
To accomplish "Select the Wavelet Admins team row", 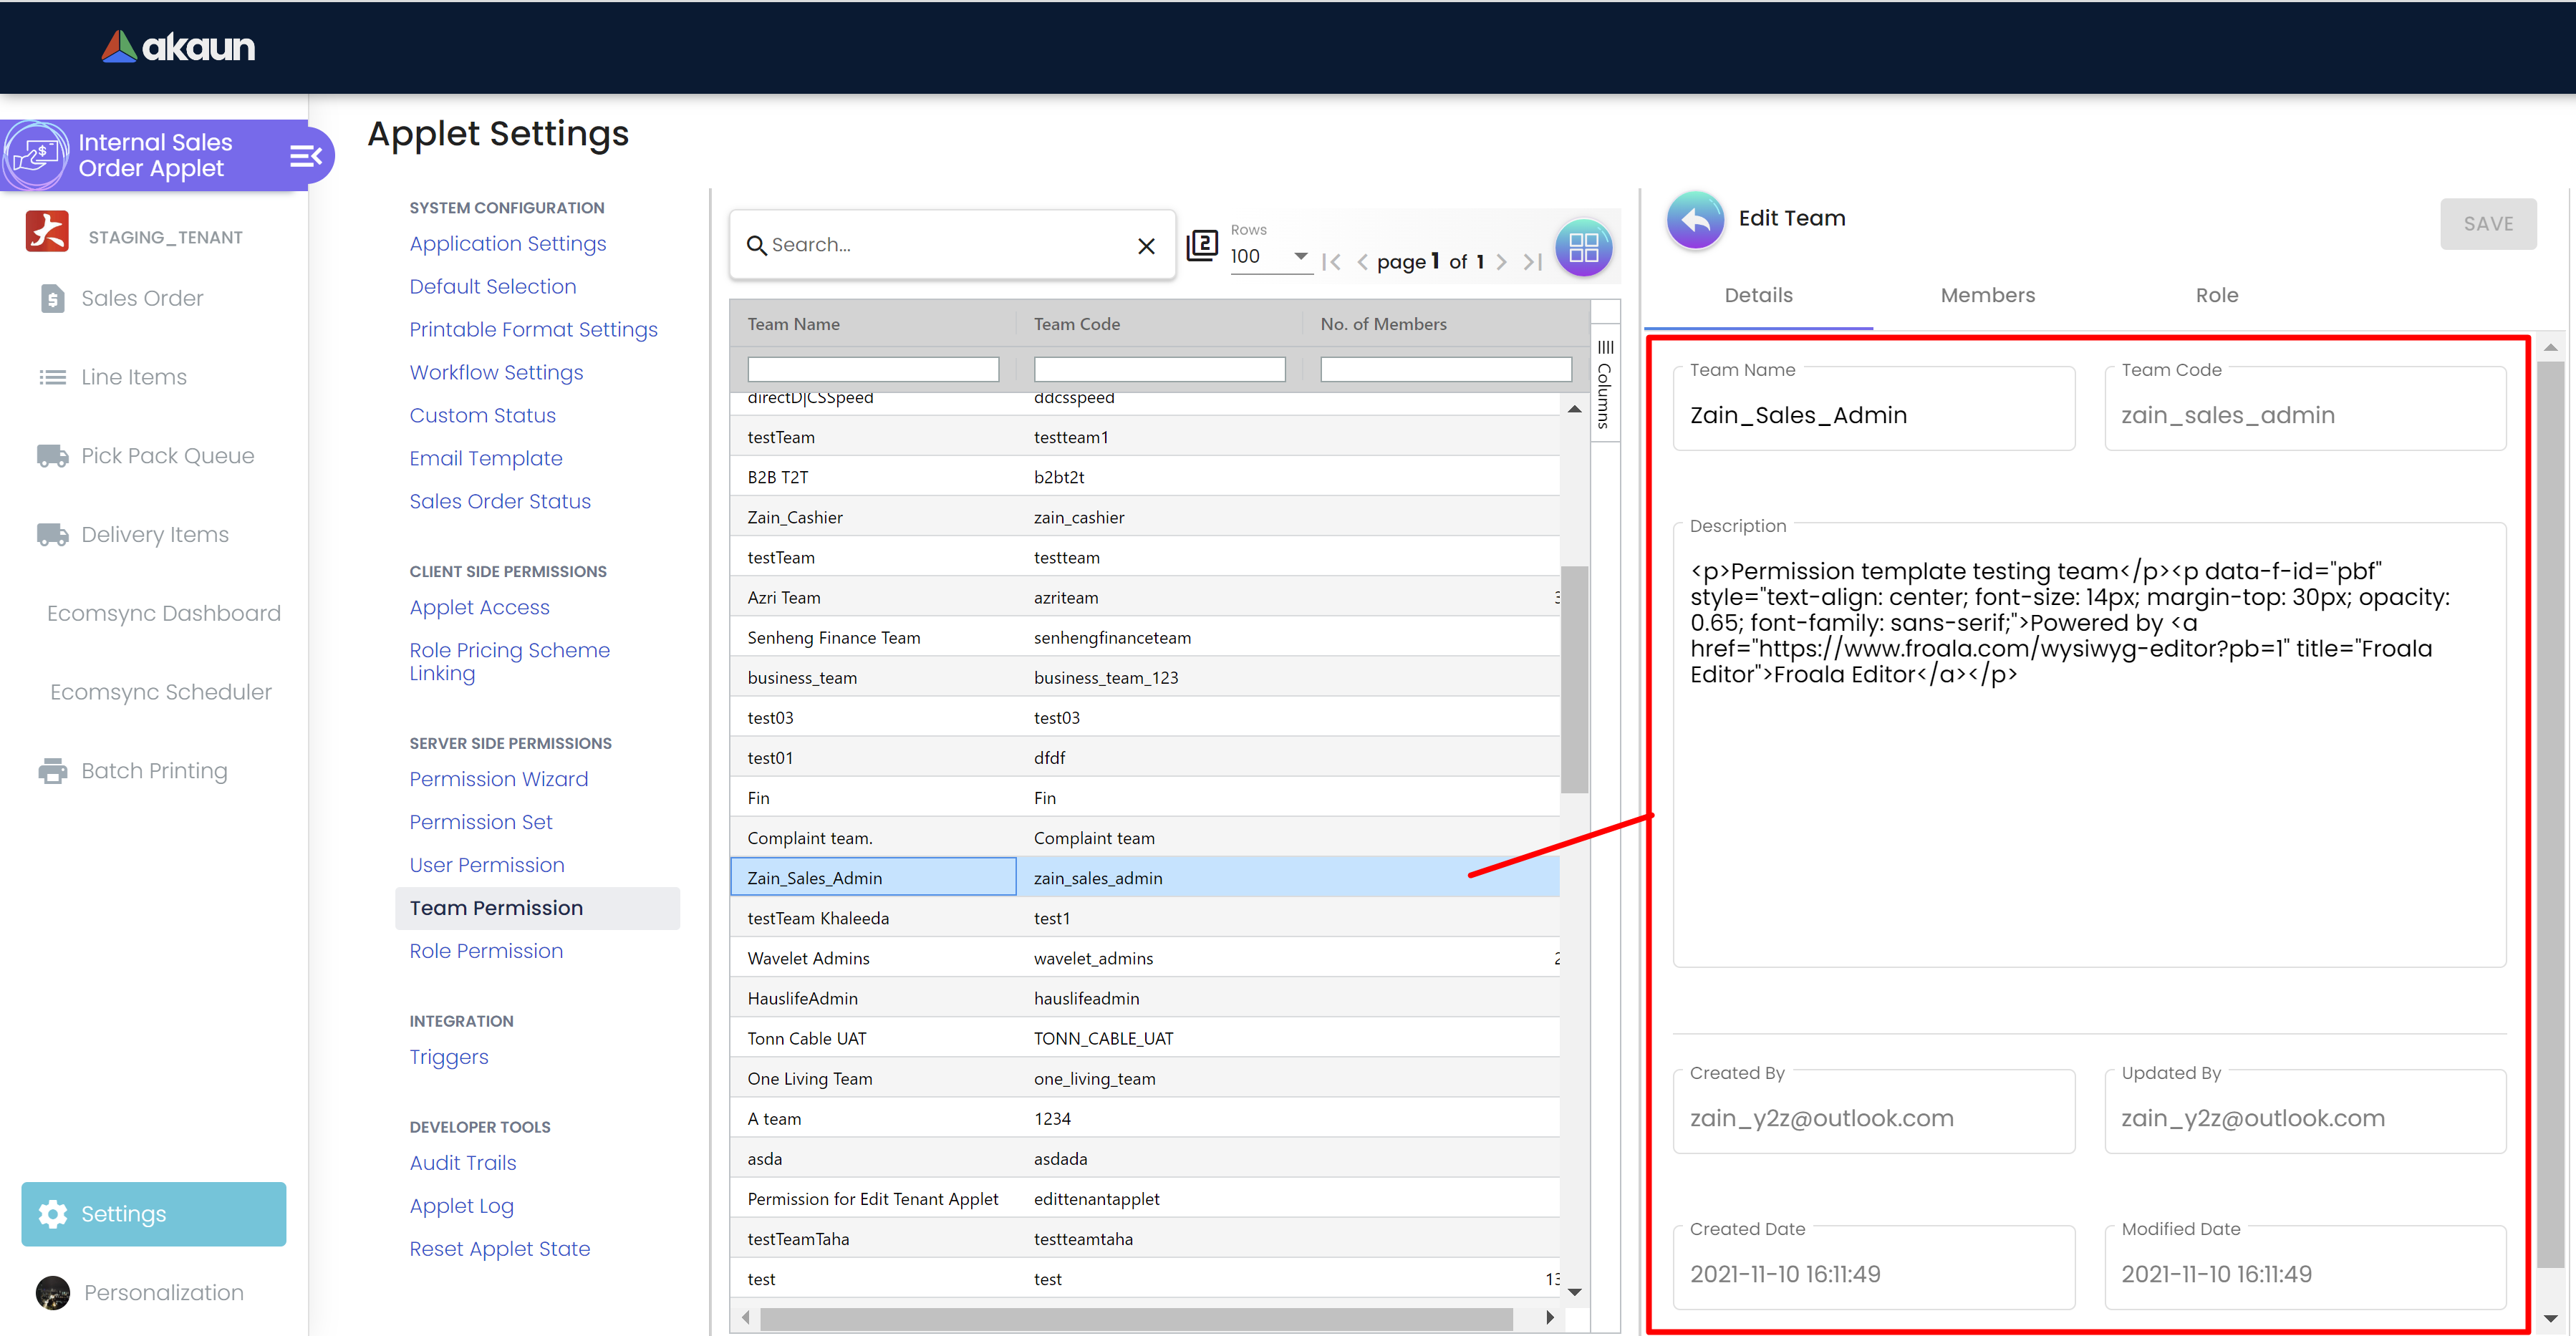I will click(808, 958).
